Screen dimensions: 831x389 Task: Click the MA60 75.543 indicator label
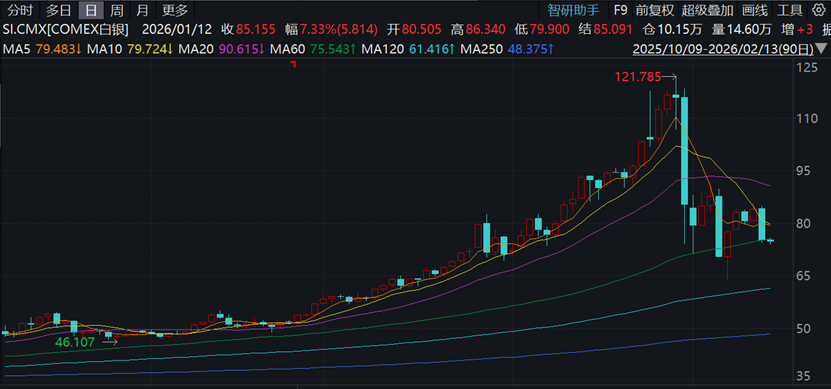[313, 49]
